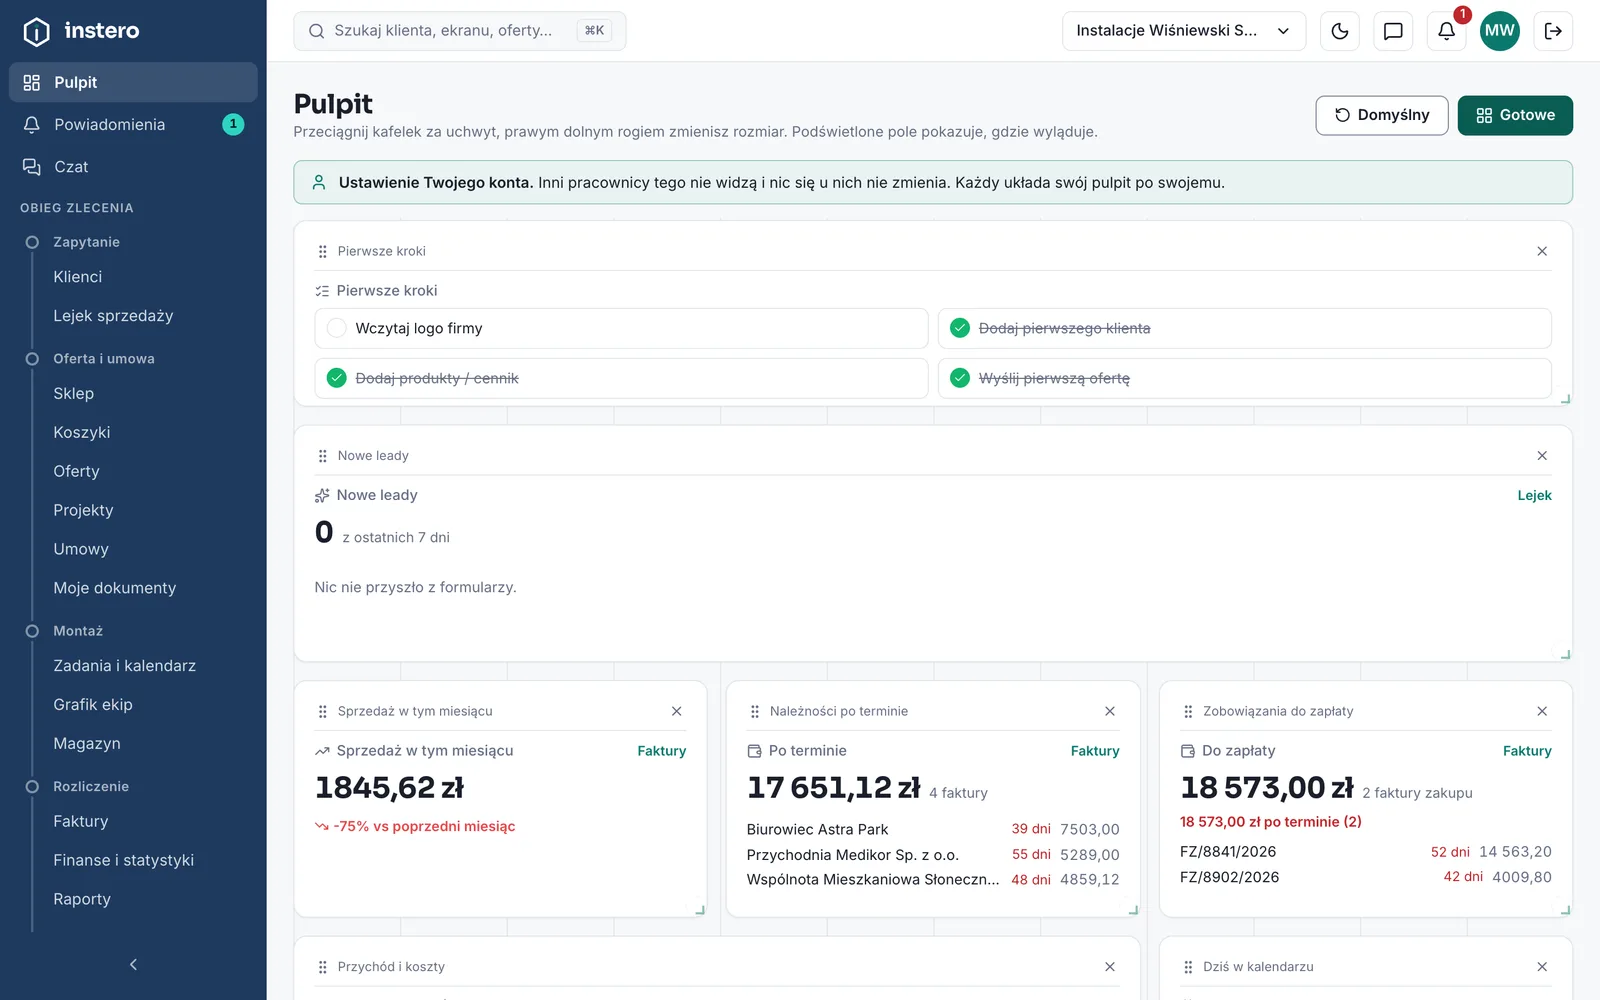Viewport: 1600px width, 1000px height.
Task: Toggle dark mode moon icon
Action: pyautogui.click(x=1340, y=31)
